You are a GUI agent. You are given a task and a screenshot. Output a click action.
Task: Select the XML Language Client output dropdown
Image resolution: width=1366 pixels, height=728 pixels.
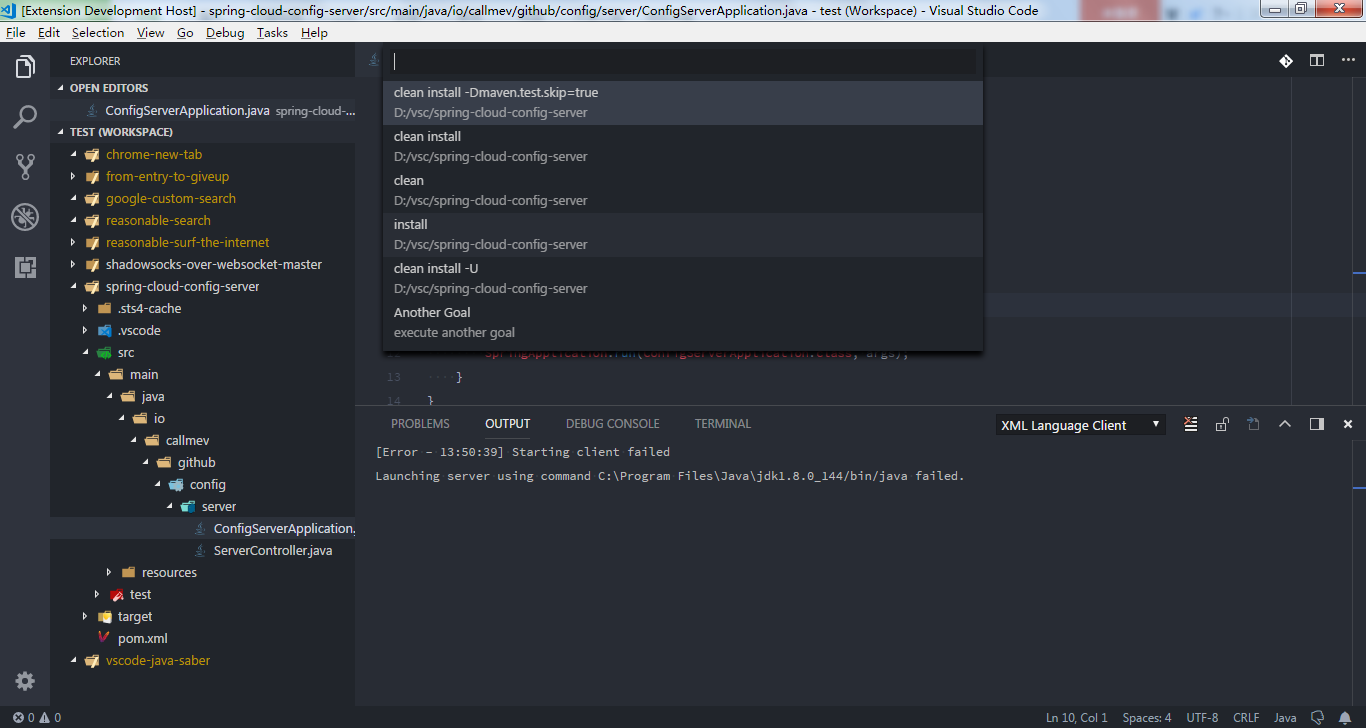click(x=1081, y=425)
